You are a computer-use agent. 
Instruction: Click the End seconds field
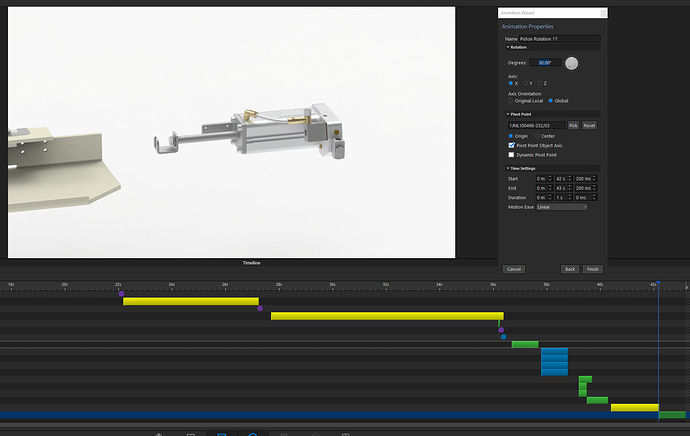[563, 188]
